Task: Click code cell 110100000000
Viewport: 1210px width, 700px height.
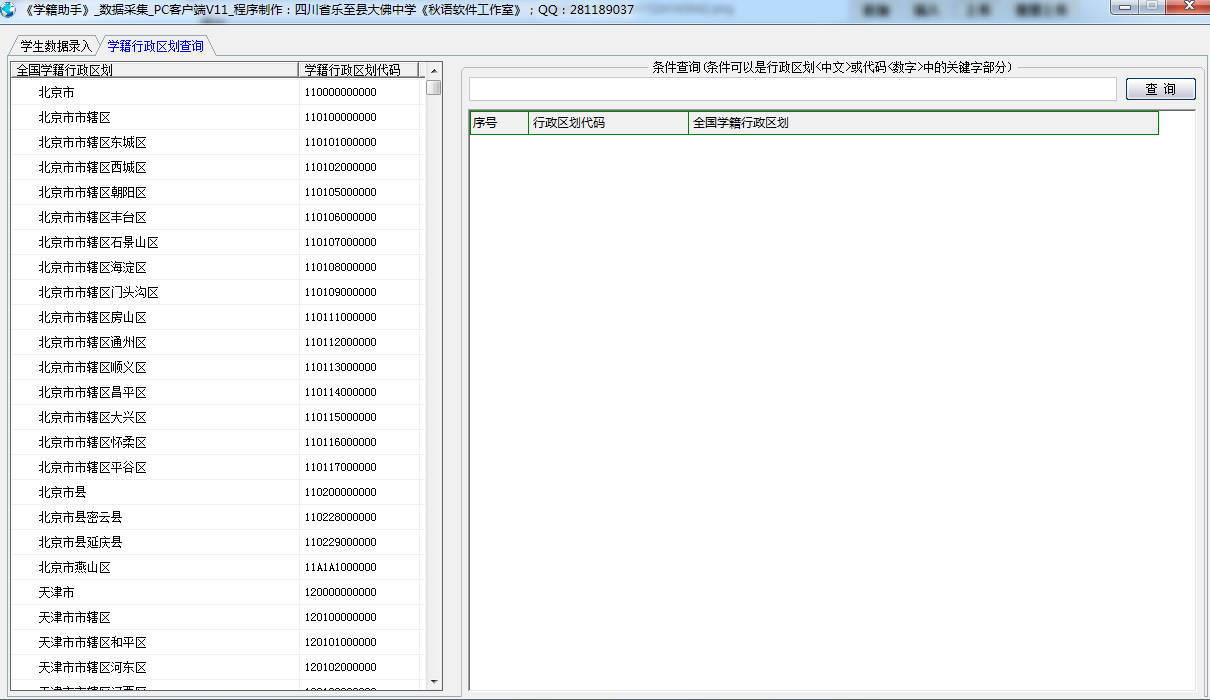Action: click(x=359, y=117)
